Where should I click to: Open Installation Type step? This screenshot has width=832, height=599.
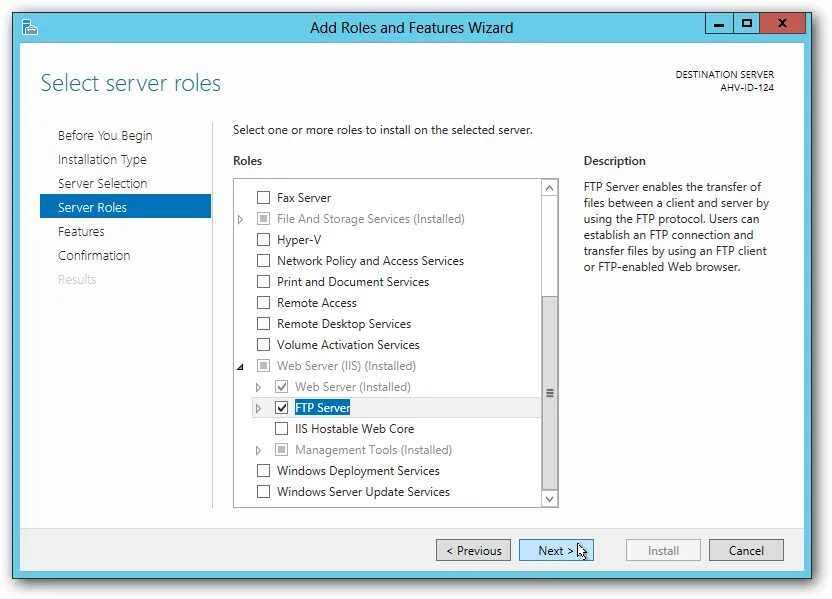tap(102, 159)
